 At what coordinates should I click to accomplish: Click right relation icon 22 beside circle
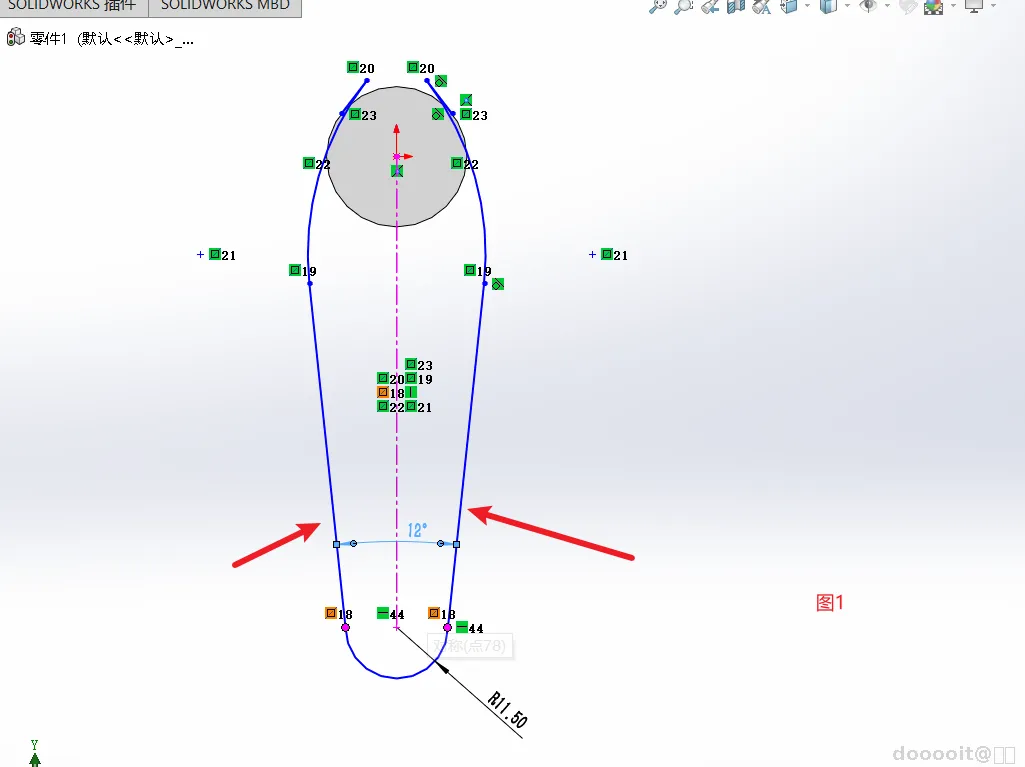click(x=457, y=163)
